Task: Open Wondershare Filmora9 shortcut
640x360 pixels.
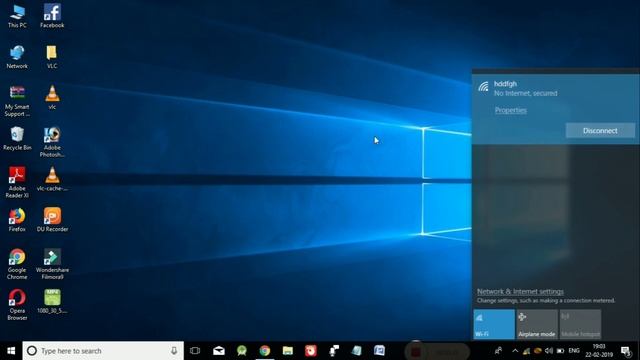Action: pyautogui.click(x=52, y=264)
